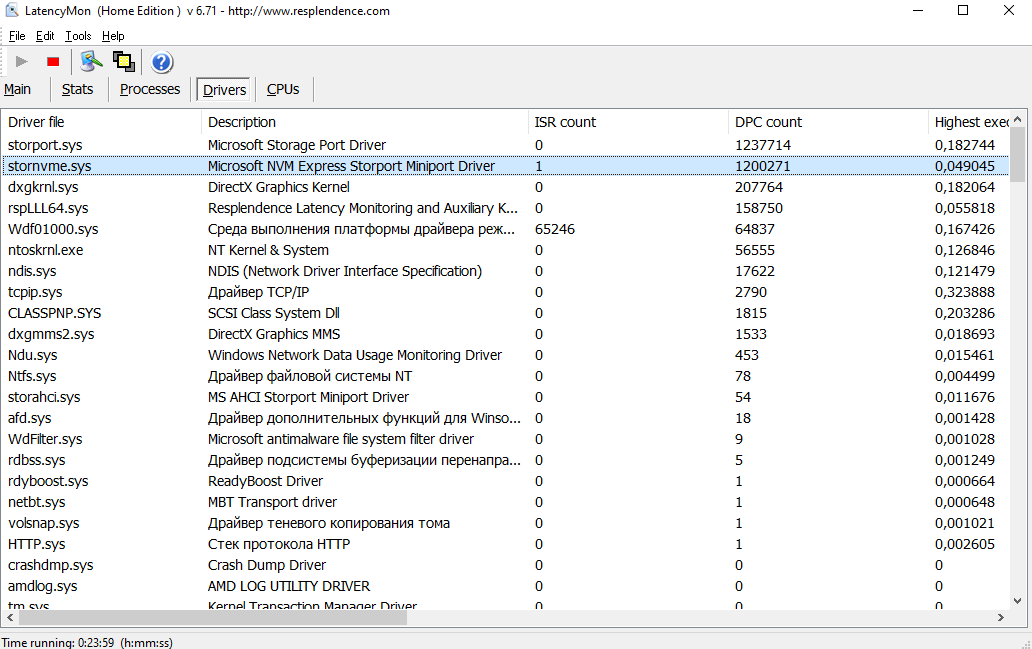This screenshot has height=649, width=1032.
Task: Open the File menu
Action: point(17,36)
